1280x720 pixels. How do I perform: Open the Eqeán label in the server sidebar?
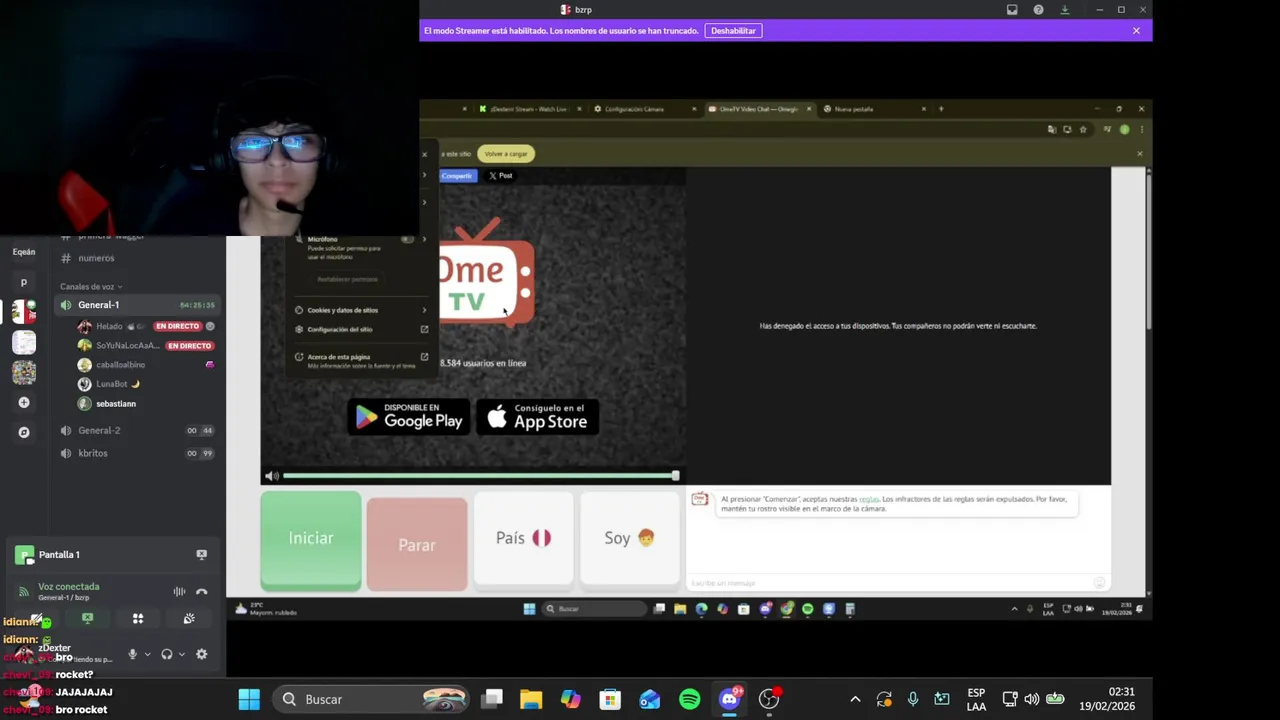pyautogui.click(x=24, y=252)
